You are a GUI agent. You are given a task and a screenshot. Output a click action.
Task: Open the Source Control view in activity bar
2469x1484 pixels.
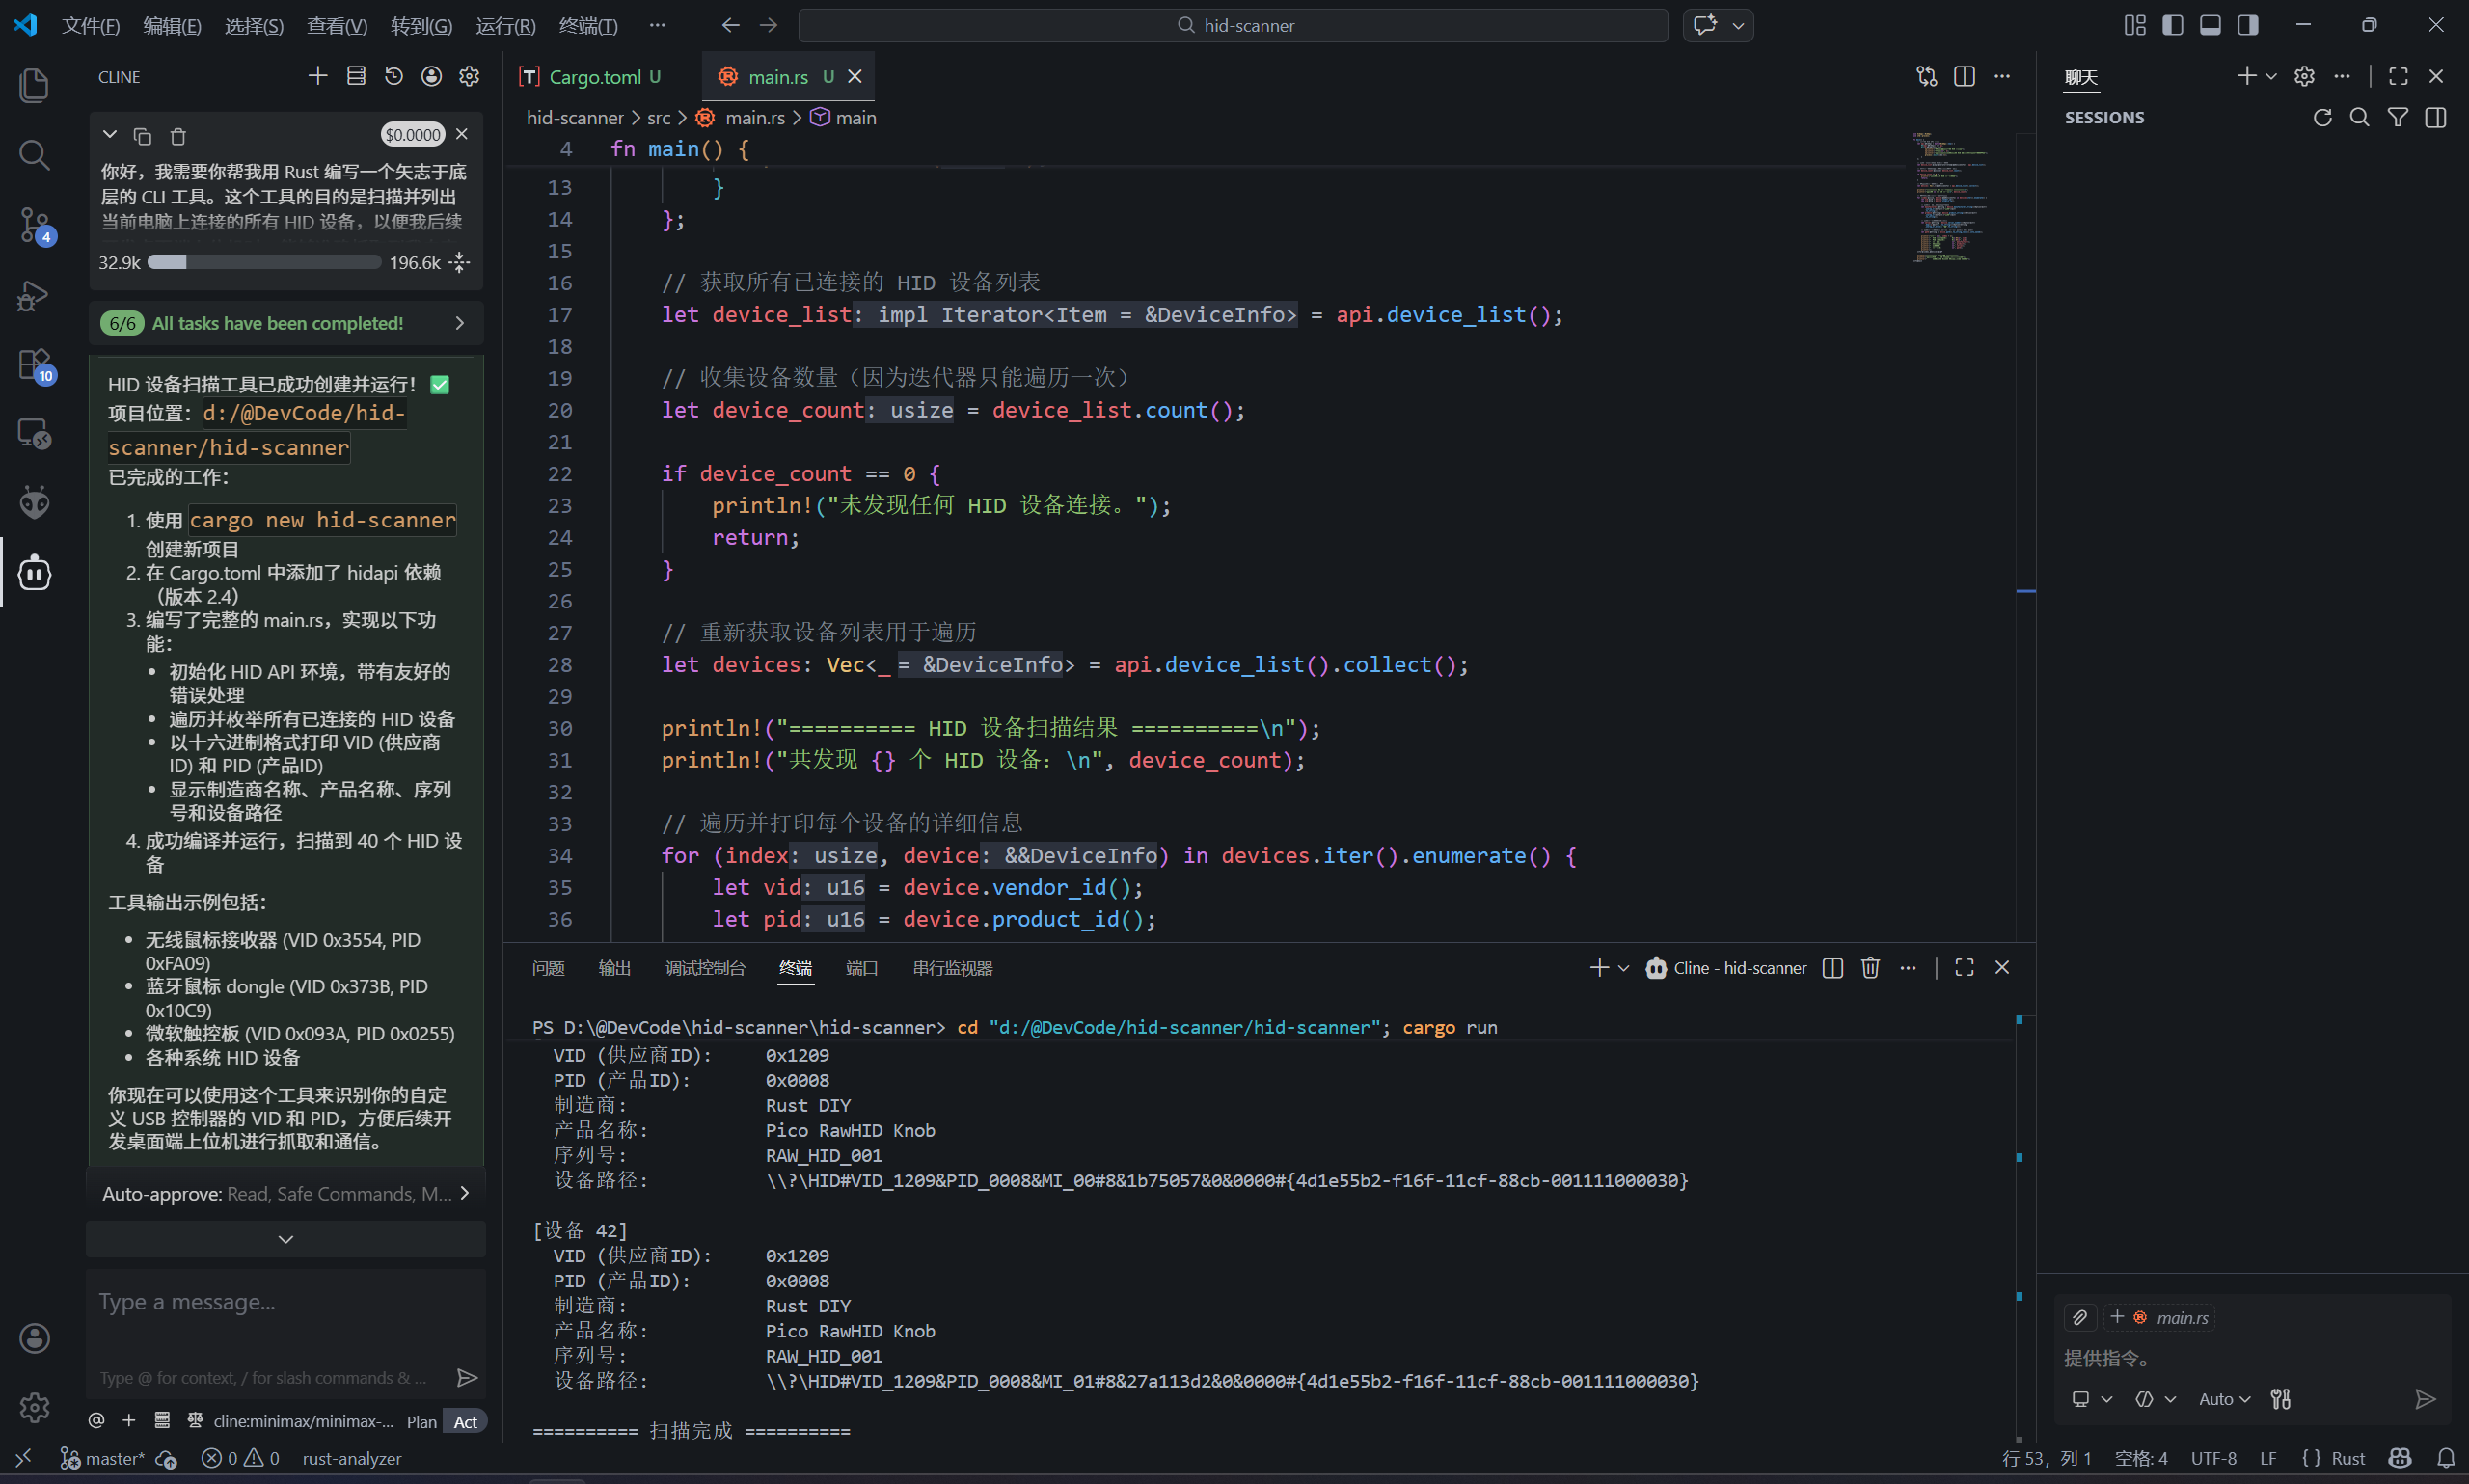[34, 224]
